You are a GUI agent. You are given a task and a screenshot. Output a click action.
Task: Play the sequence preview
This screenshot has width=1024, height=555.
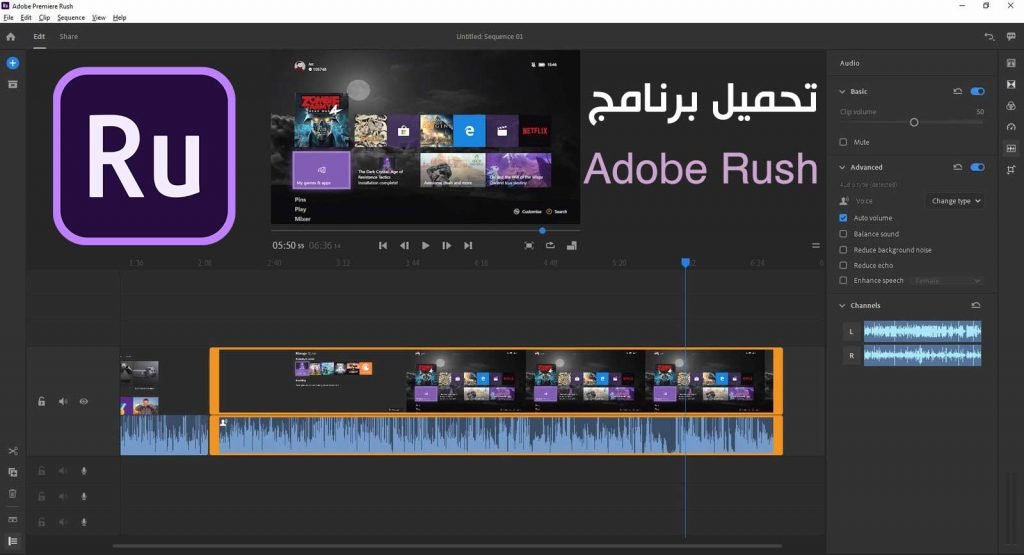pos(425,246)
